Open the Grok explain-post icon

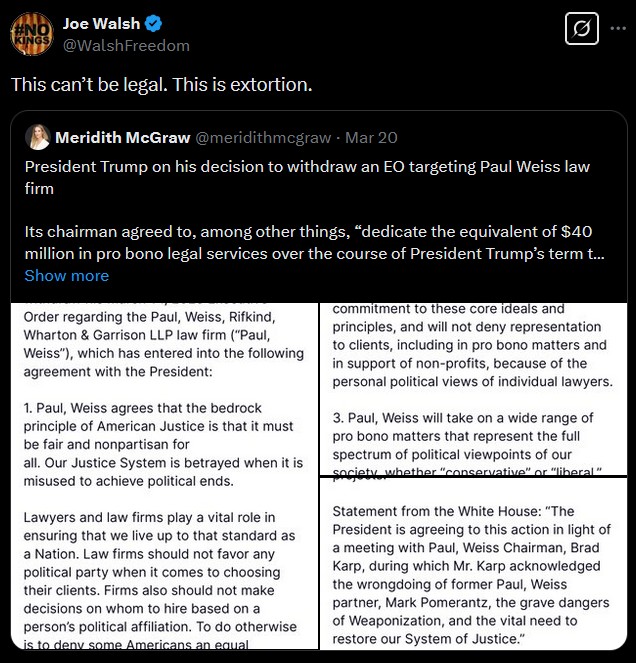click(581, 29)
